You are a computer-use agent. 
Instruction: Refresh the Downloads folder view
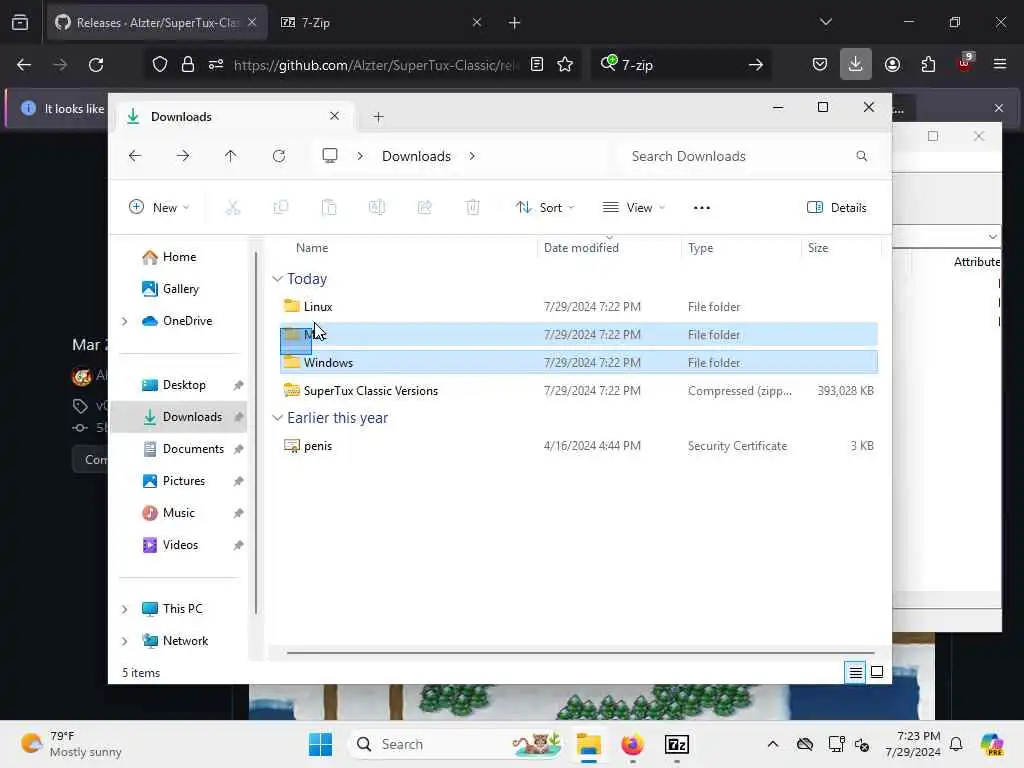279,156
